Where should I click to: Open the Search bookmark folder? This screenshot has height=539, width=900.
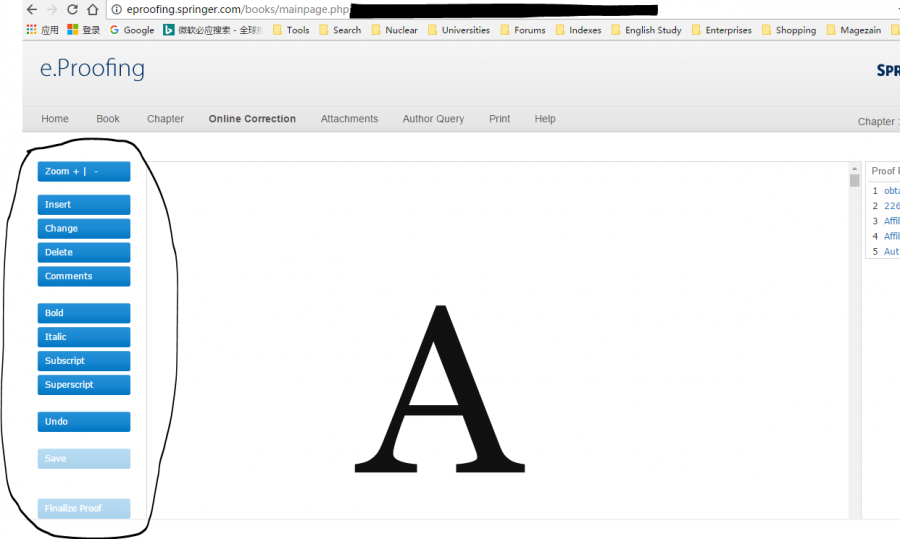pyautogui.click(x=340, y=30)
